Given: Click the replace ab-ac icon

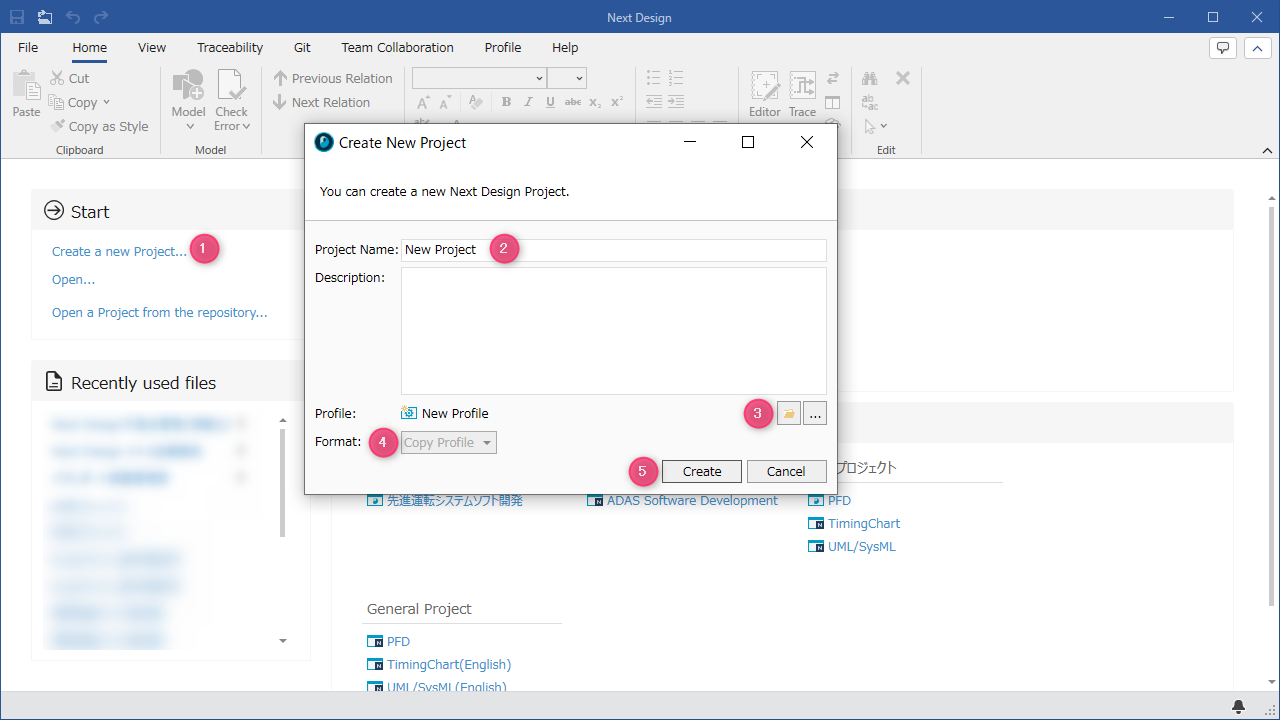Looking at the screenshot, I should (870, 102).
